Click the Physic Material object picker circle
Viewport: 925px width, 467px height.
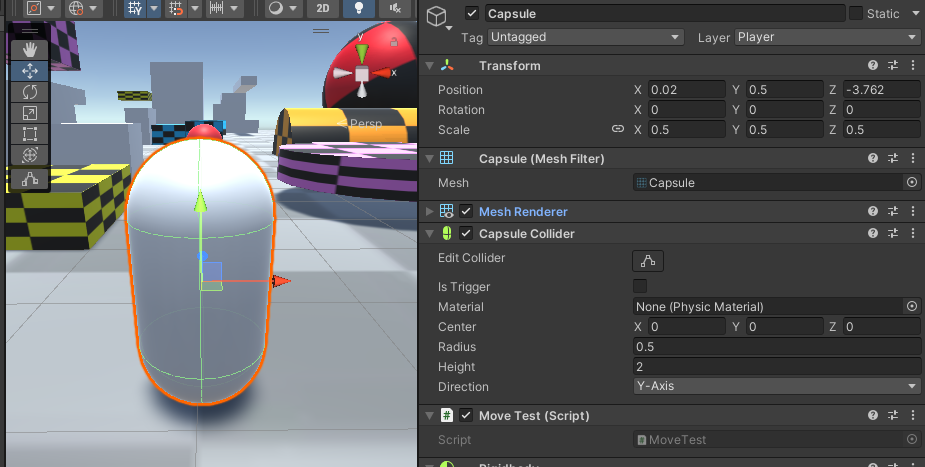click(x=912, y=306)
